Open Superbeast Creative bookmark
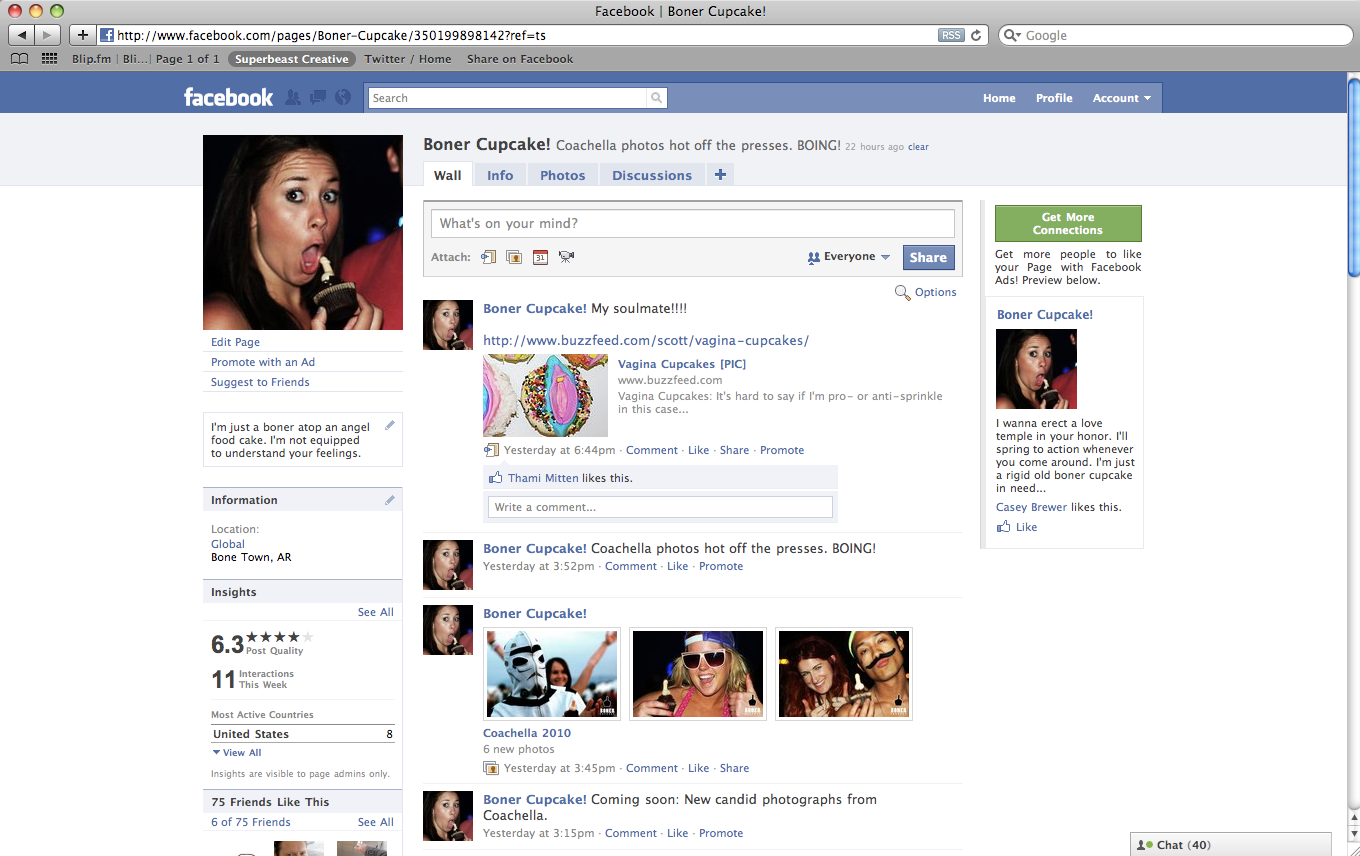The image size is (1360, 856). (x=292, y=59)
